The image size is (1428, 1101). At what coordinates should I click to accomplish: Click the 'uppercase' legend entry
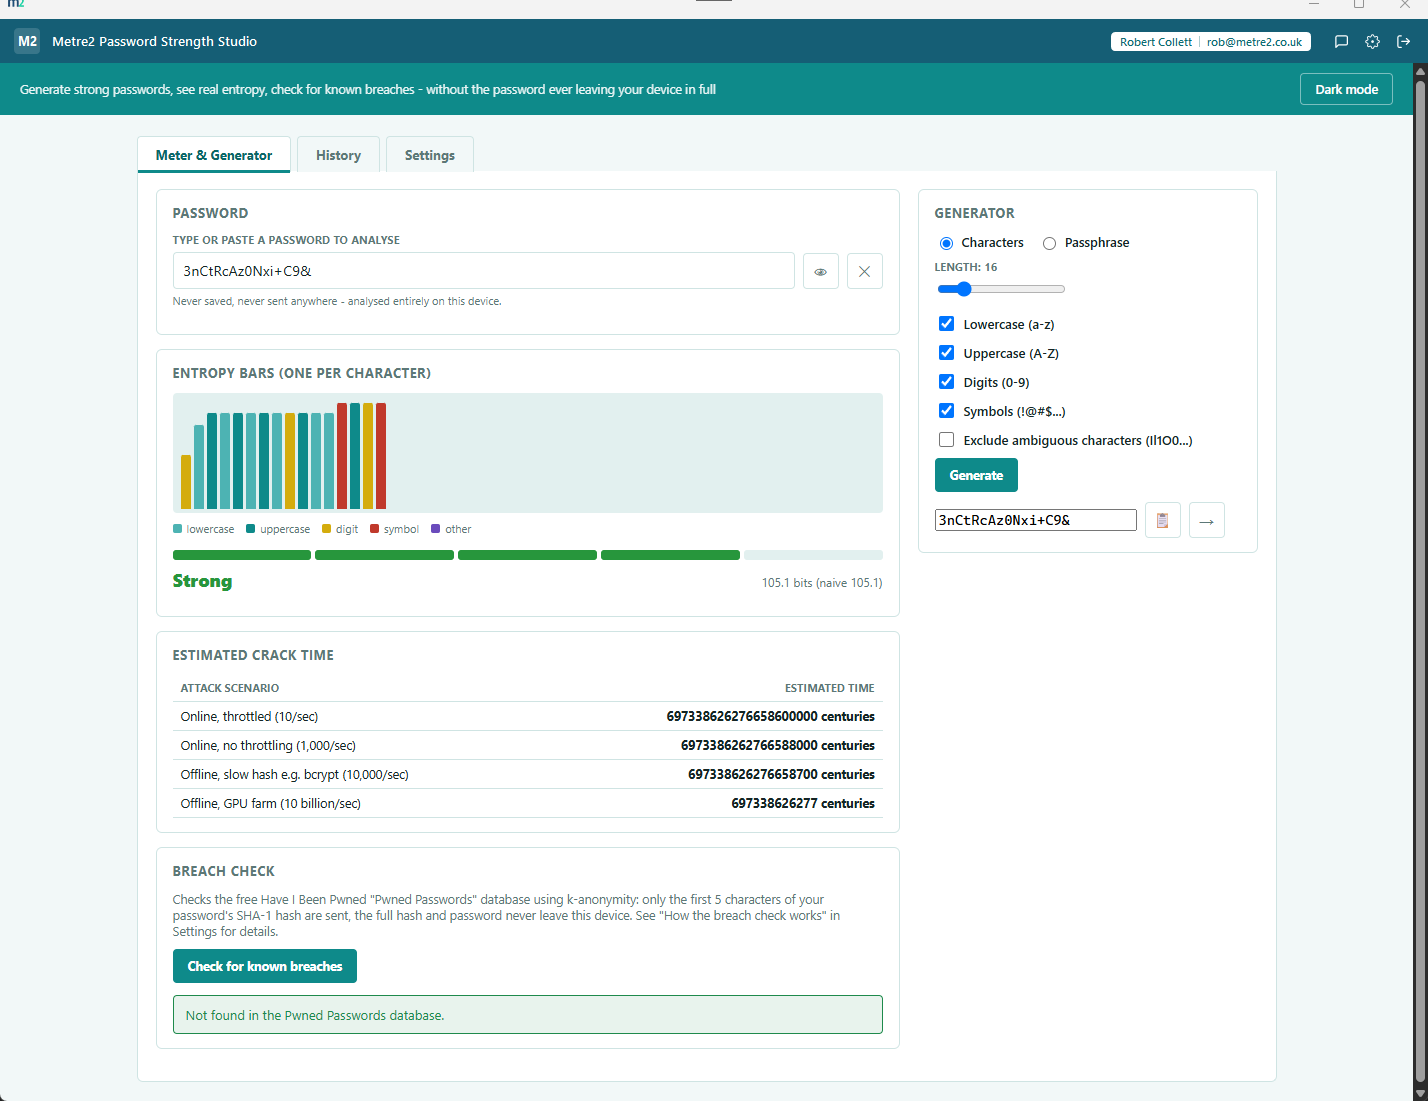pyautogui.click(x=278, y=529)
